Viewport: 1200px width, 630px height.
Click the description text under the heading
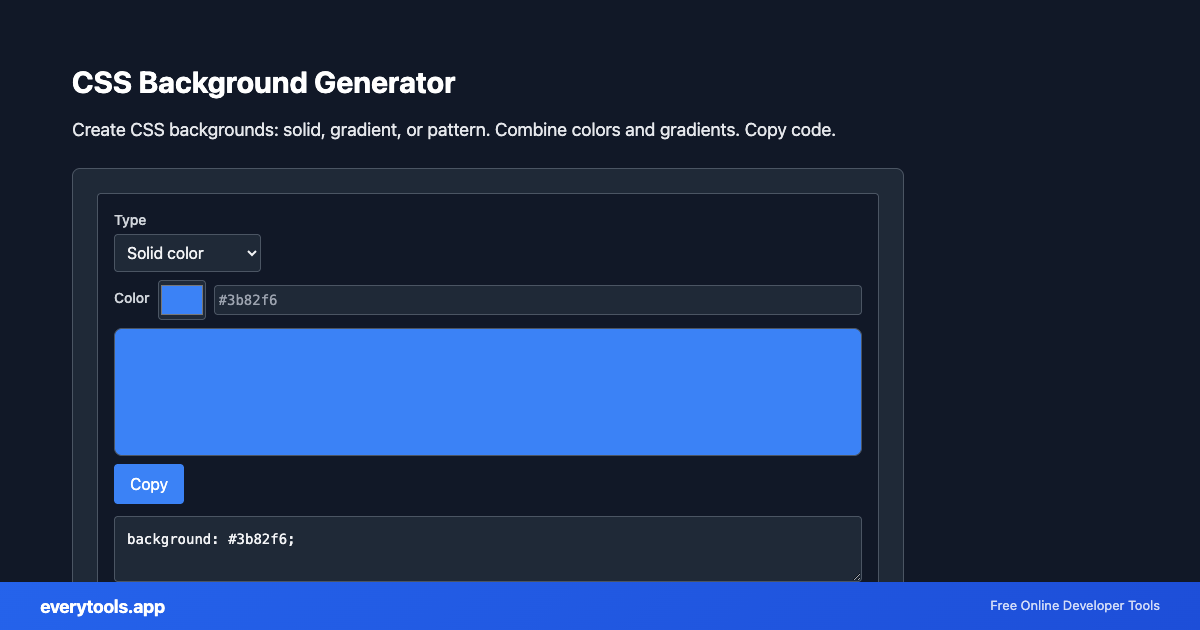click(x=453, y=129)
